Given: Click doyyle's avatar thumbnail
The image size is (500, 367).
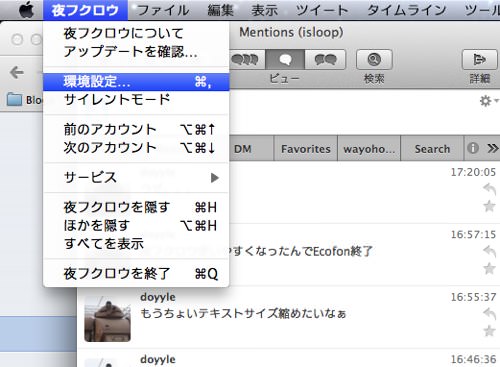Looking at the screenshot, I should (x=107, y=319).
